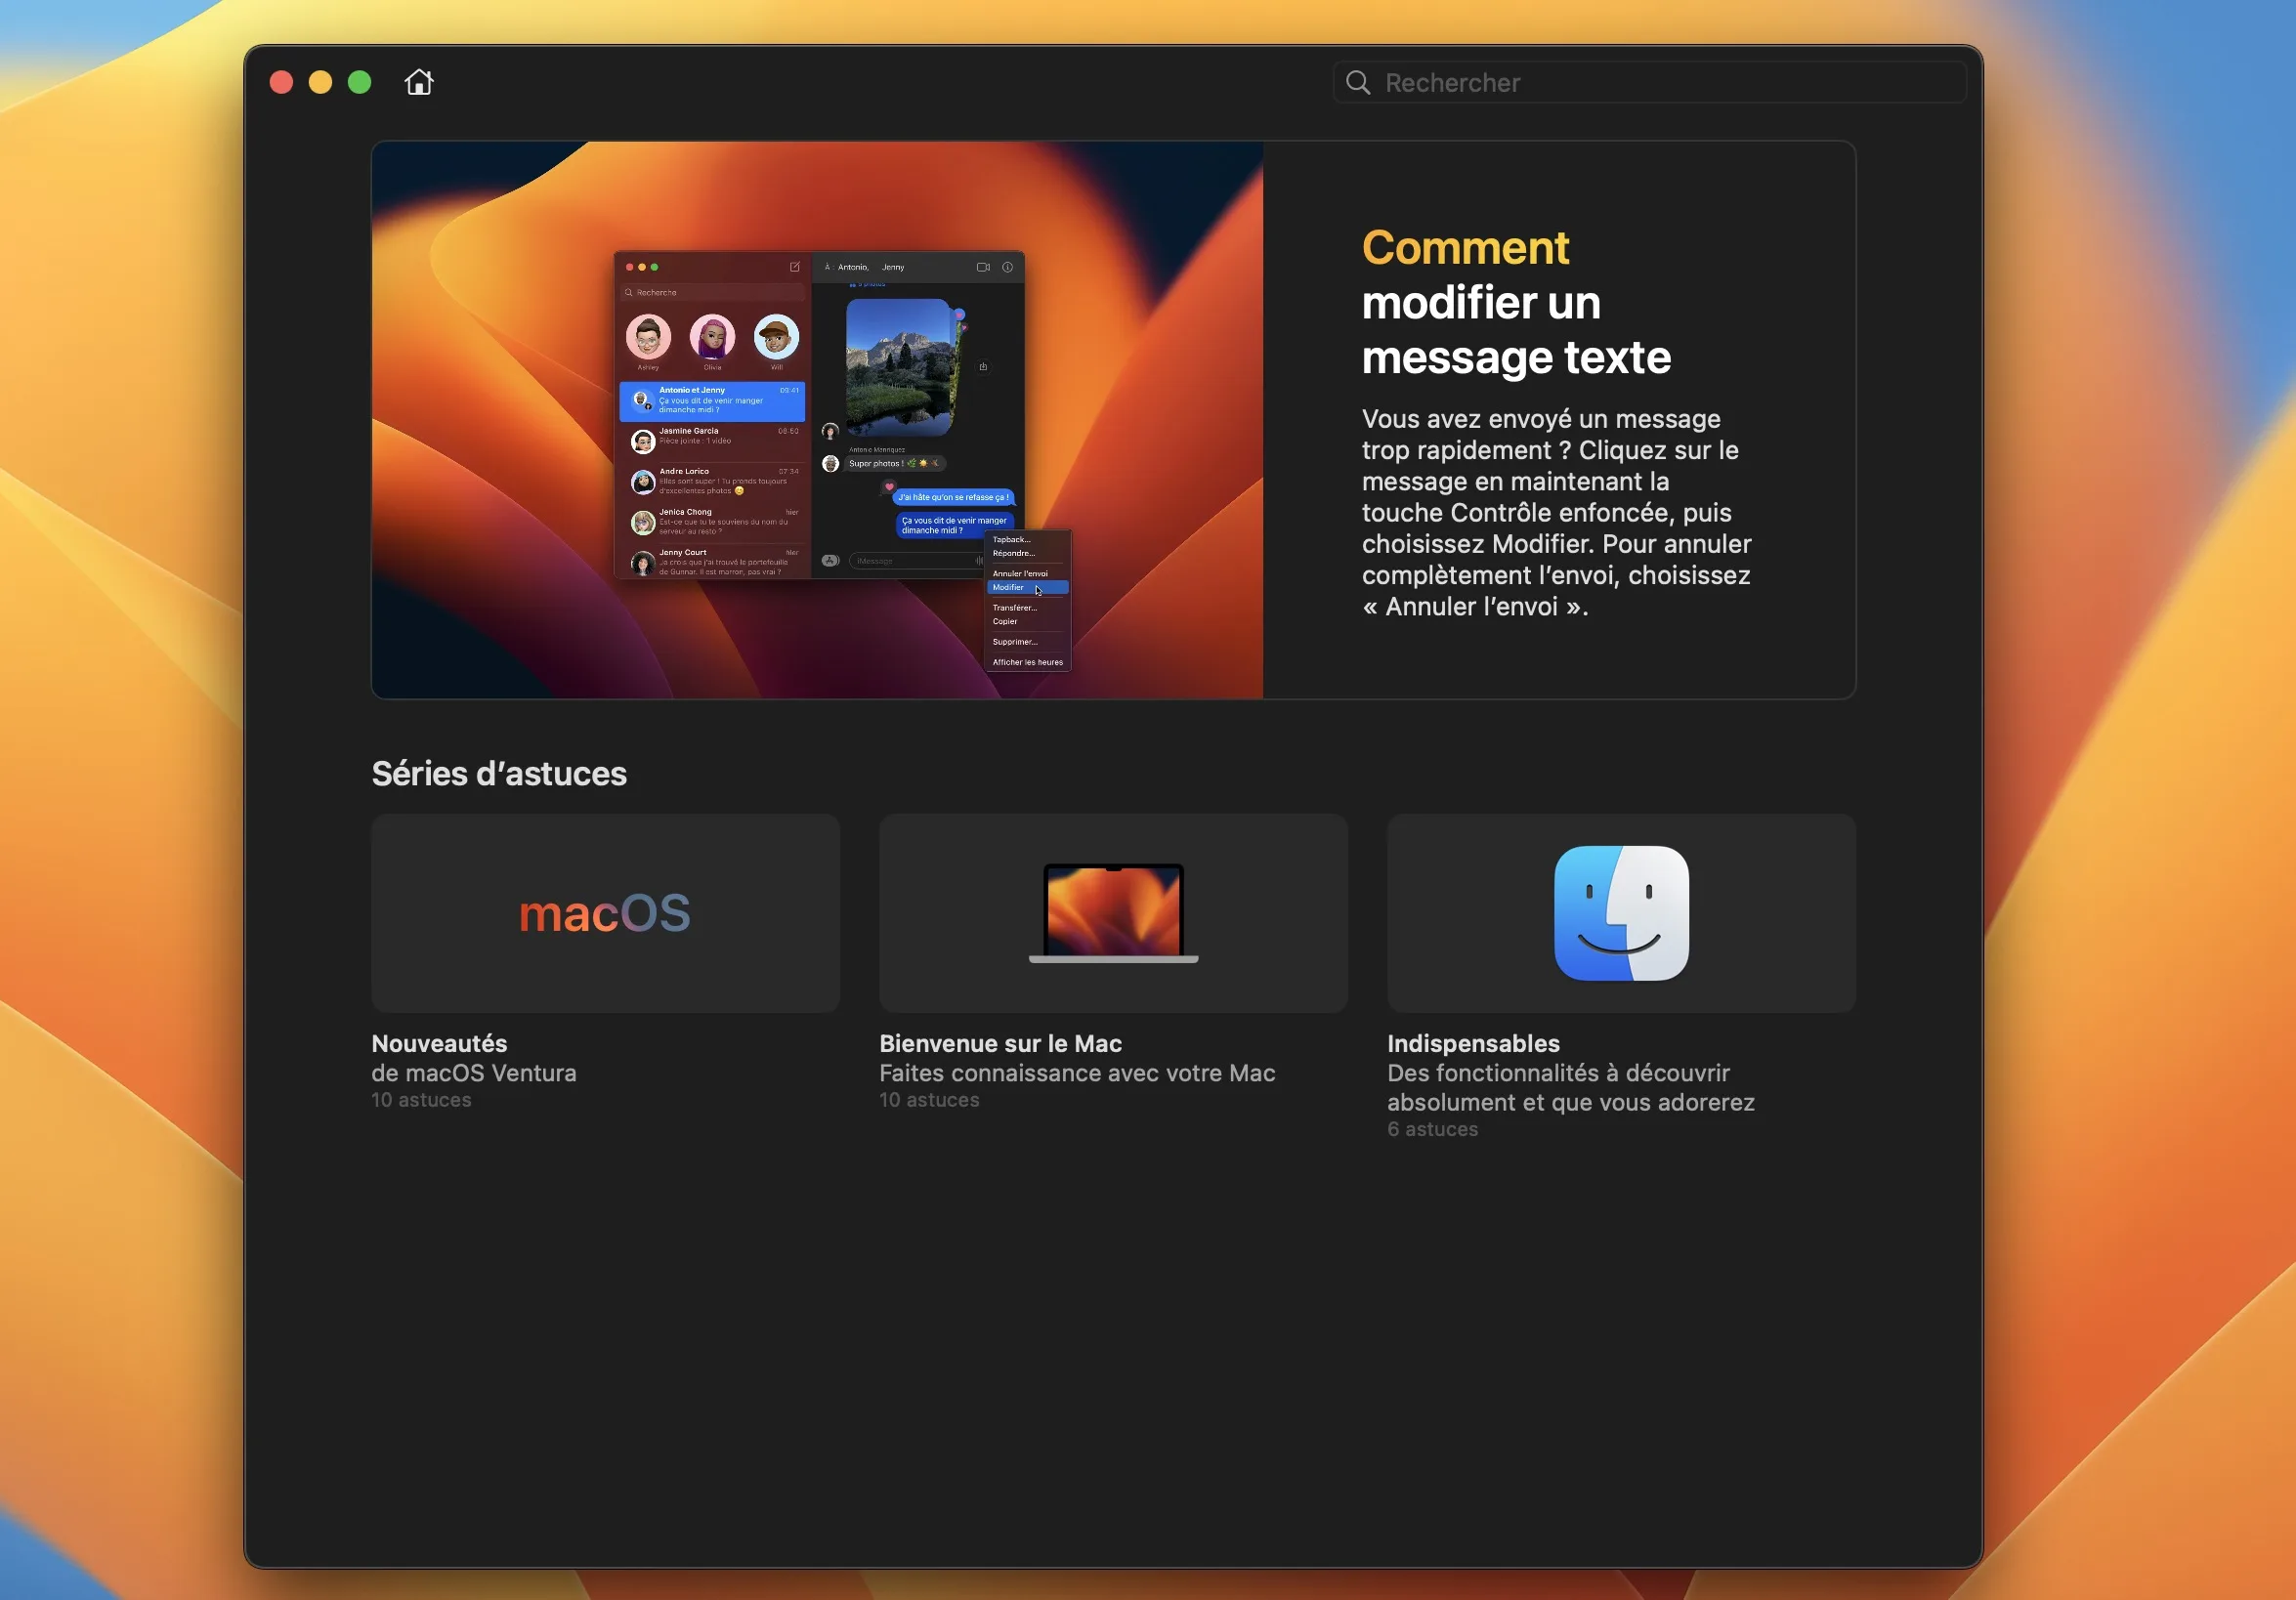Click the compose icon in the pictured Messages window
The height and width of the screenshot is (1600, 2296).
click(x=795, y=267)
